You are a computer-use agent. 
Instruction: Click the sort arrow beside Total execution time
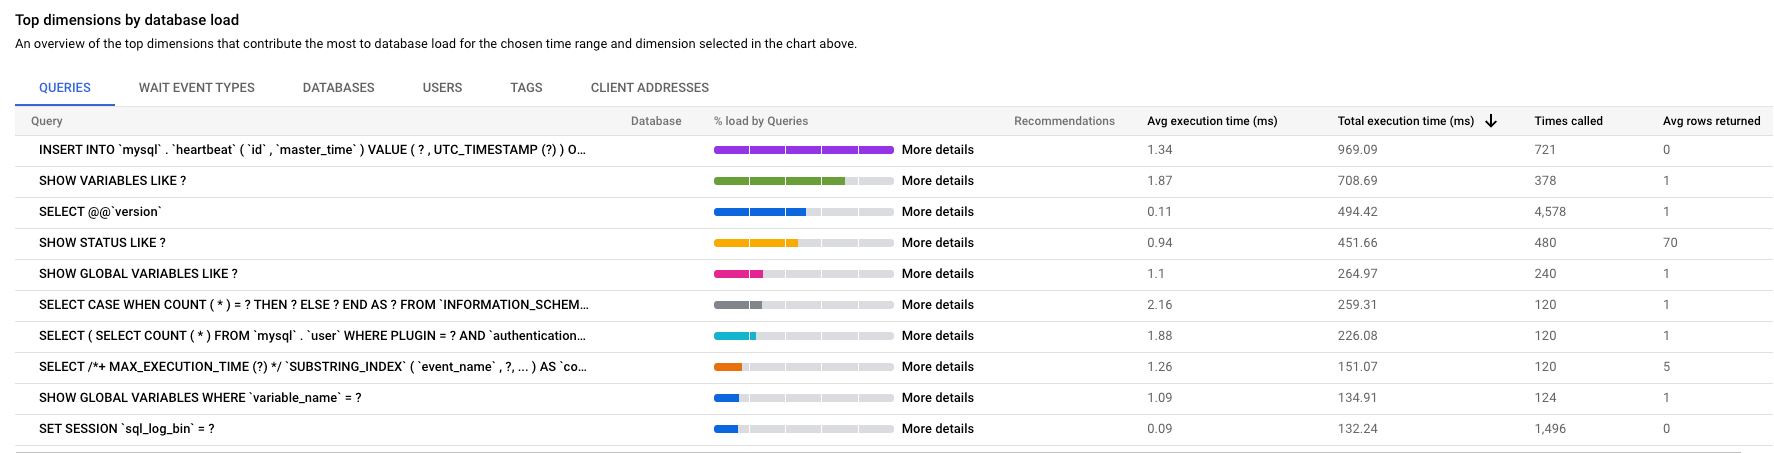(1491, 121)
